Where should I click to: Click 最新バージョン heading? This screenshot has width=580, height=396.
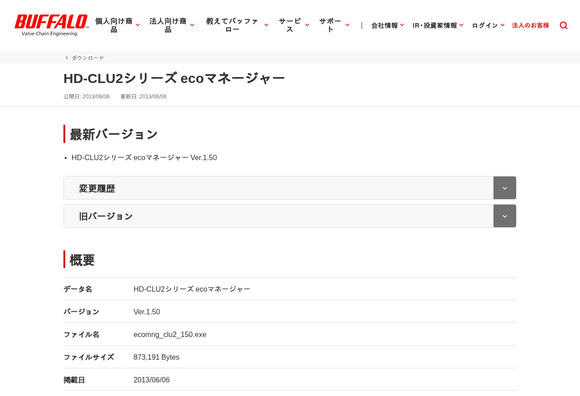click(x=114, y=134)
